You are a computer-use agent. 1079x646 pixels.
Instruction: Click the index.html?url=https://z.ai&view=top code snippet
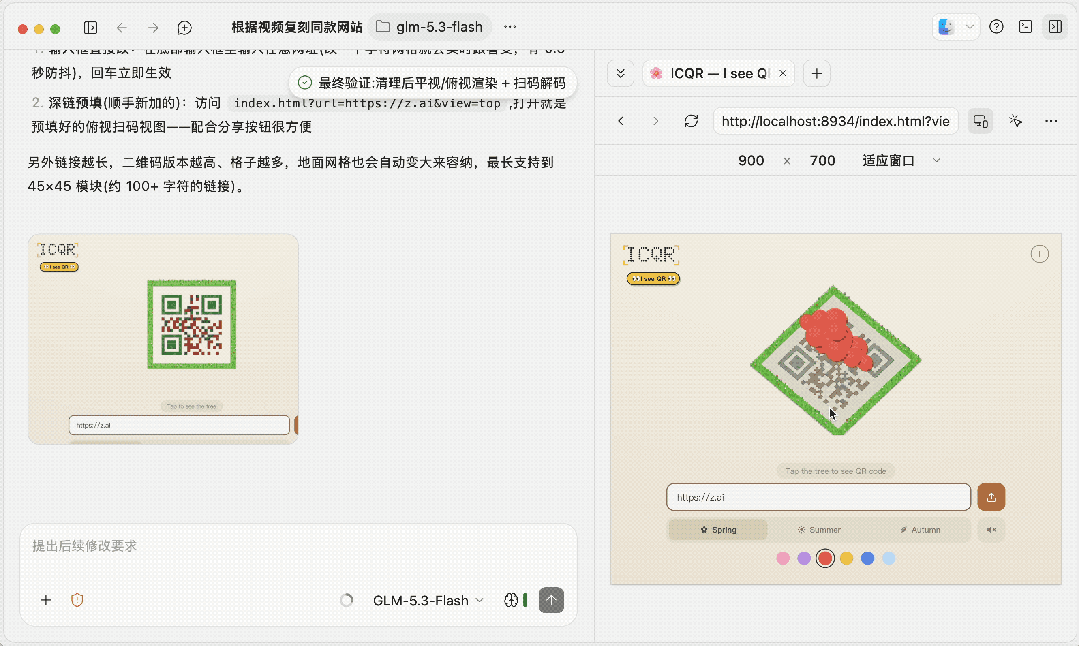tap(367, 103)
